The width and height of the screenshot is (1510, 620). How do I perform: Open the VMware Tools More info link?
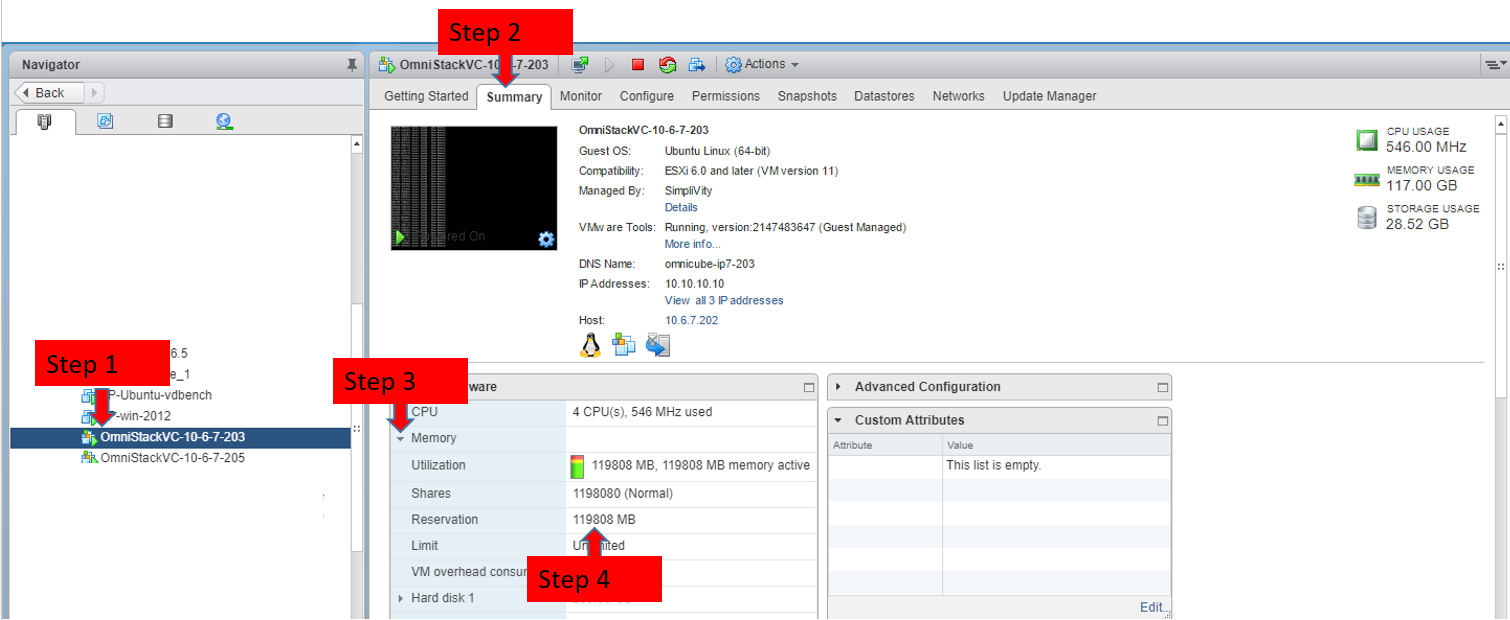tap(691, 244)
